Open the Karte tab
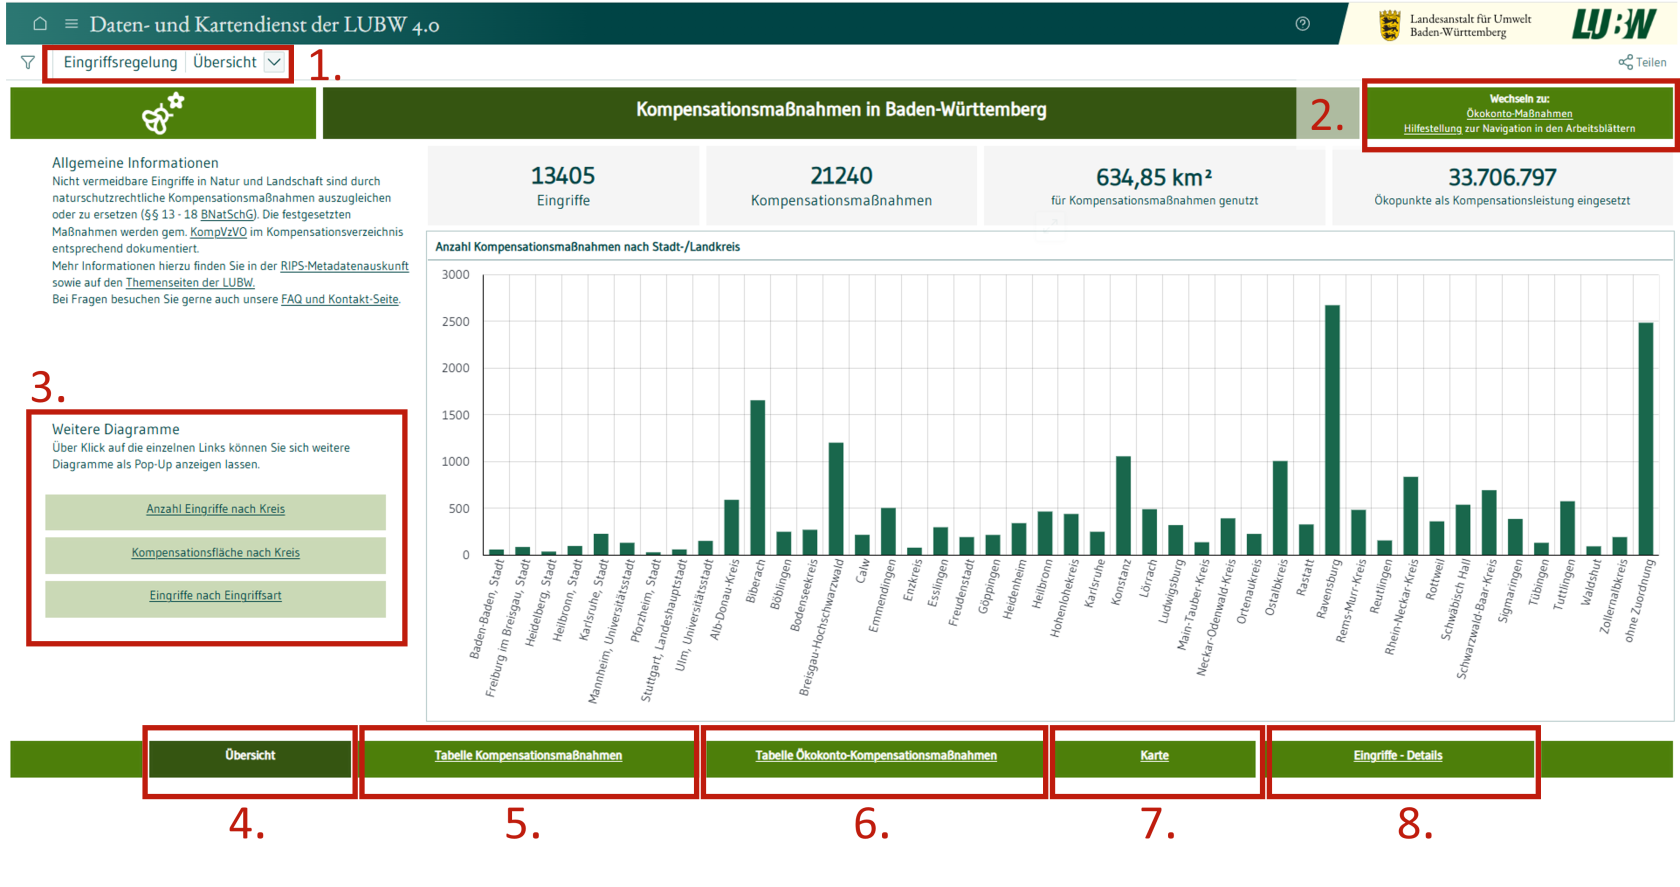1680x887 pixels. click(x=1154, y=756)
